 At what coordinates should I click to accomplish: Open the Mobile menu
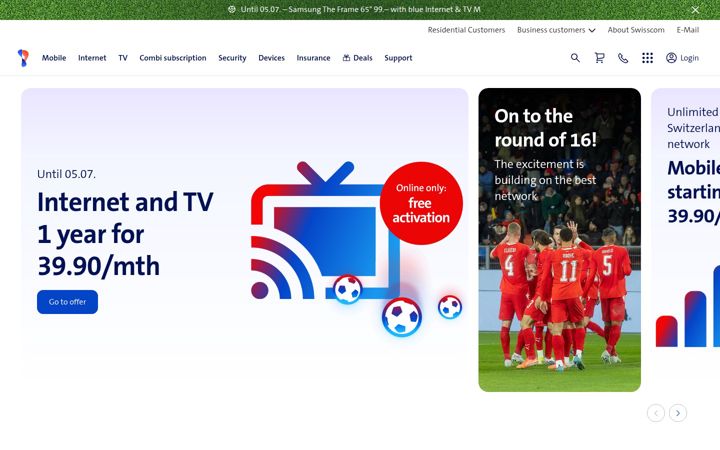[x=54, y=58]
